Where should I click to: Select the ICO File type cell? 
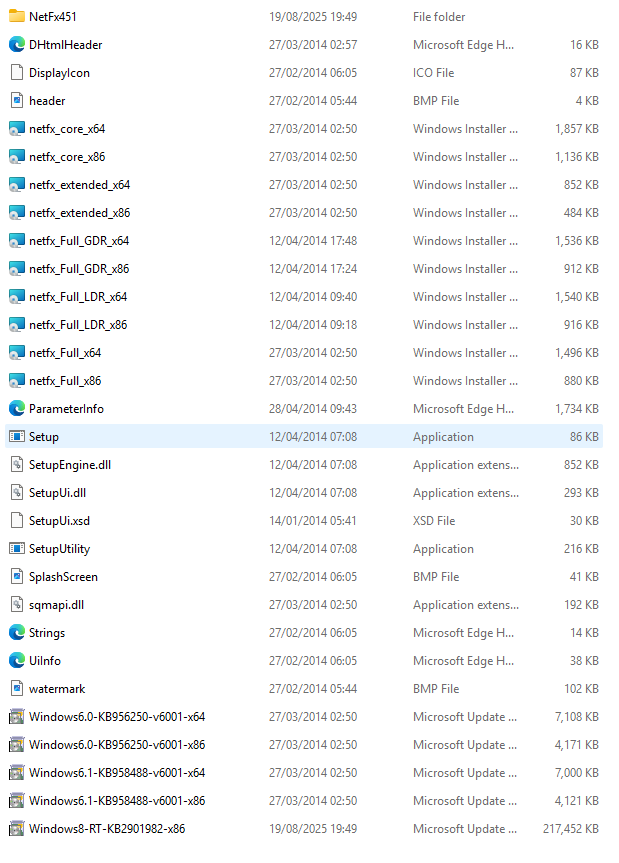pos(434,73)
